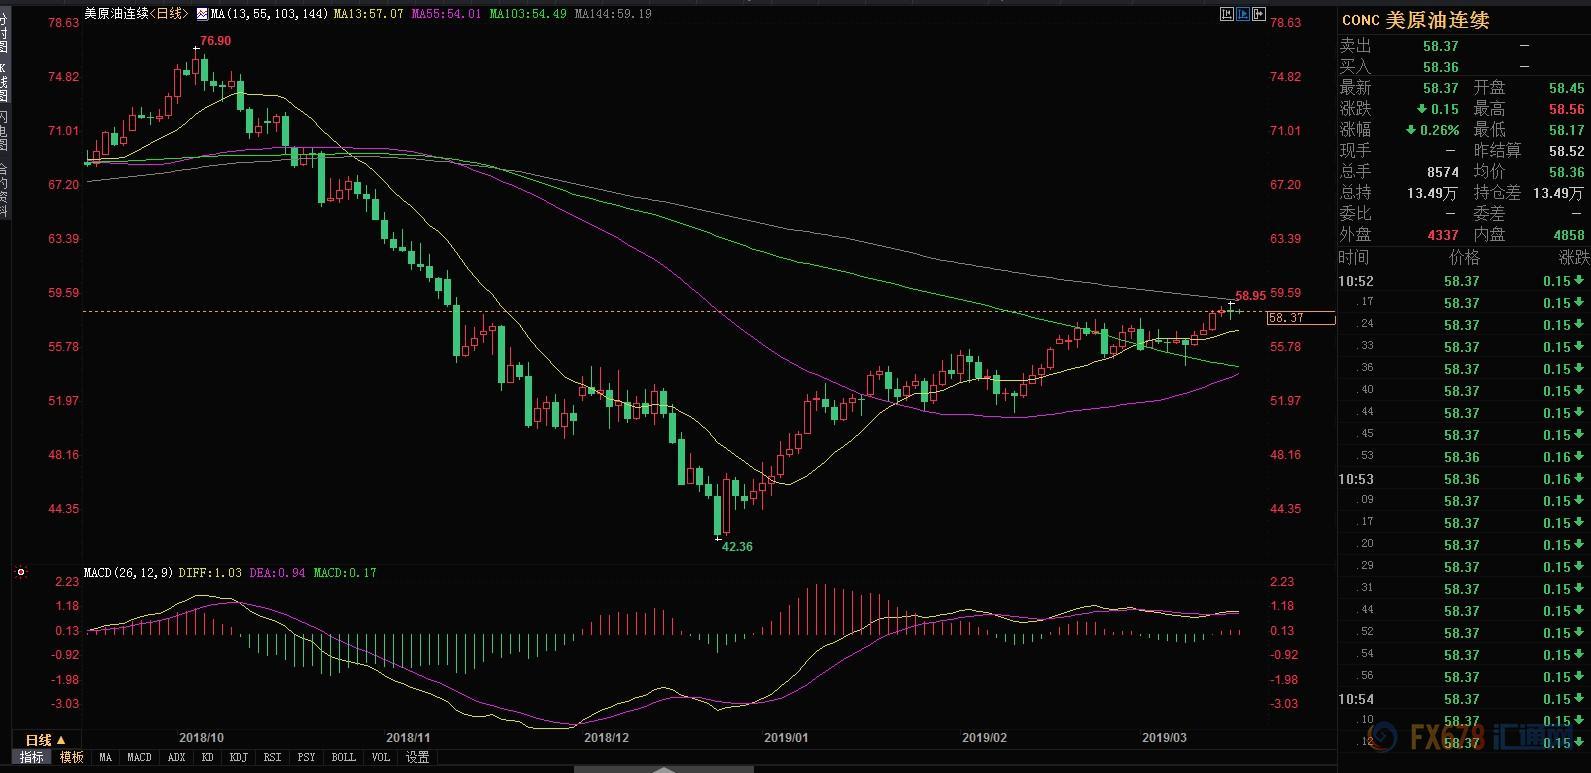Click the 买入 bid price 58.36
Viewport: 1591px width, 773px height.
click(x=1441, y=67)
